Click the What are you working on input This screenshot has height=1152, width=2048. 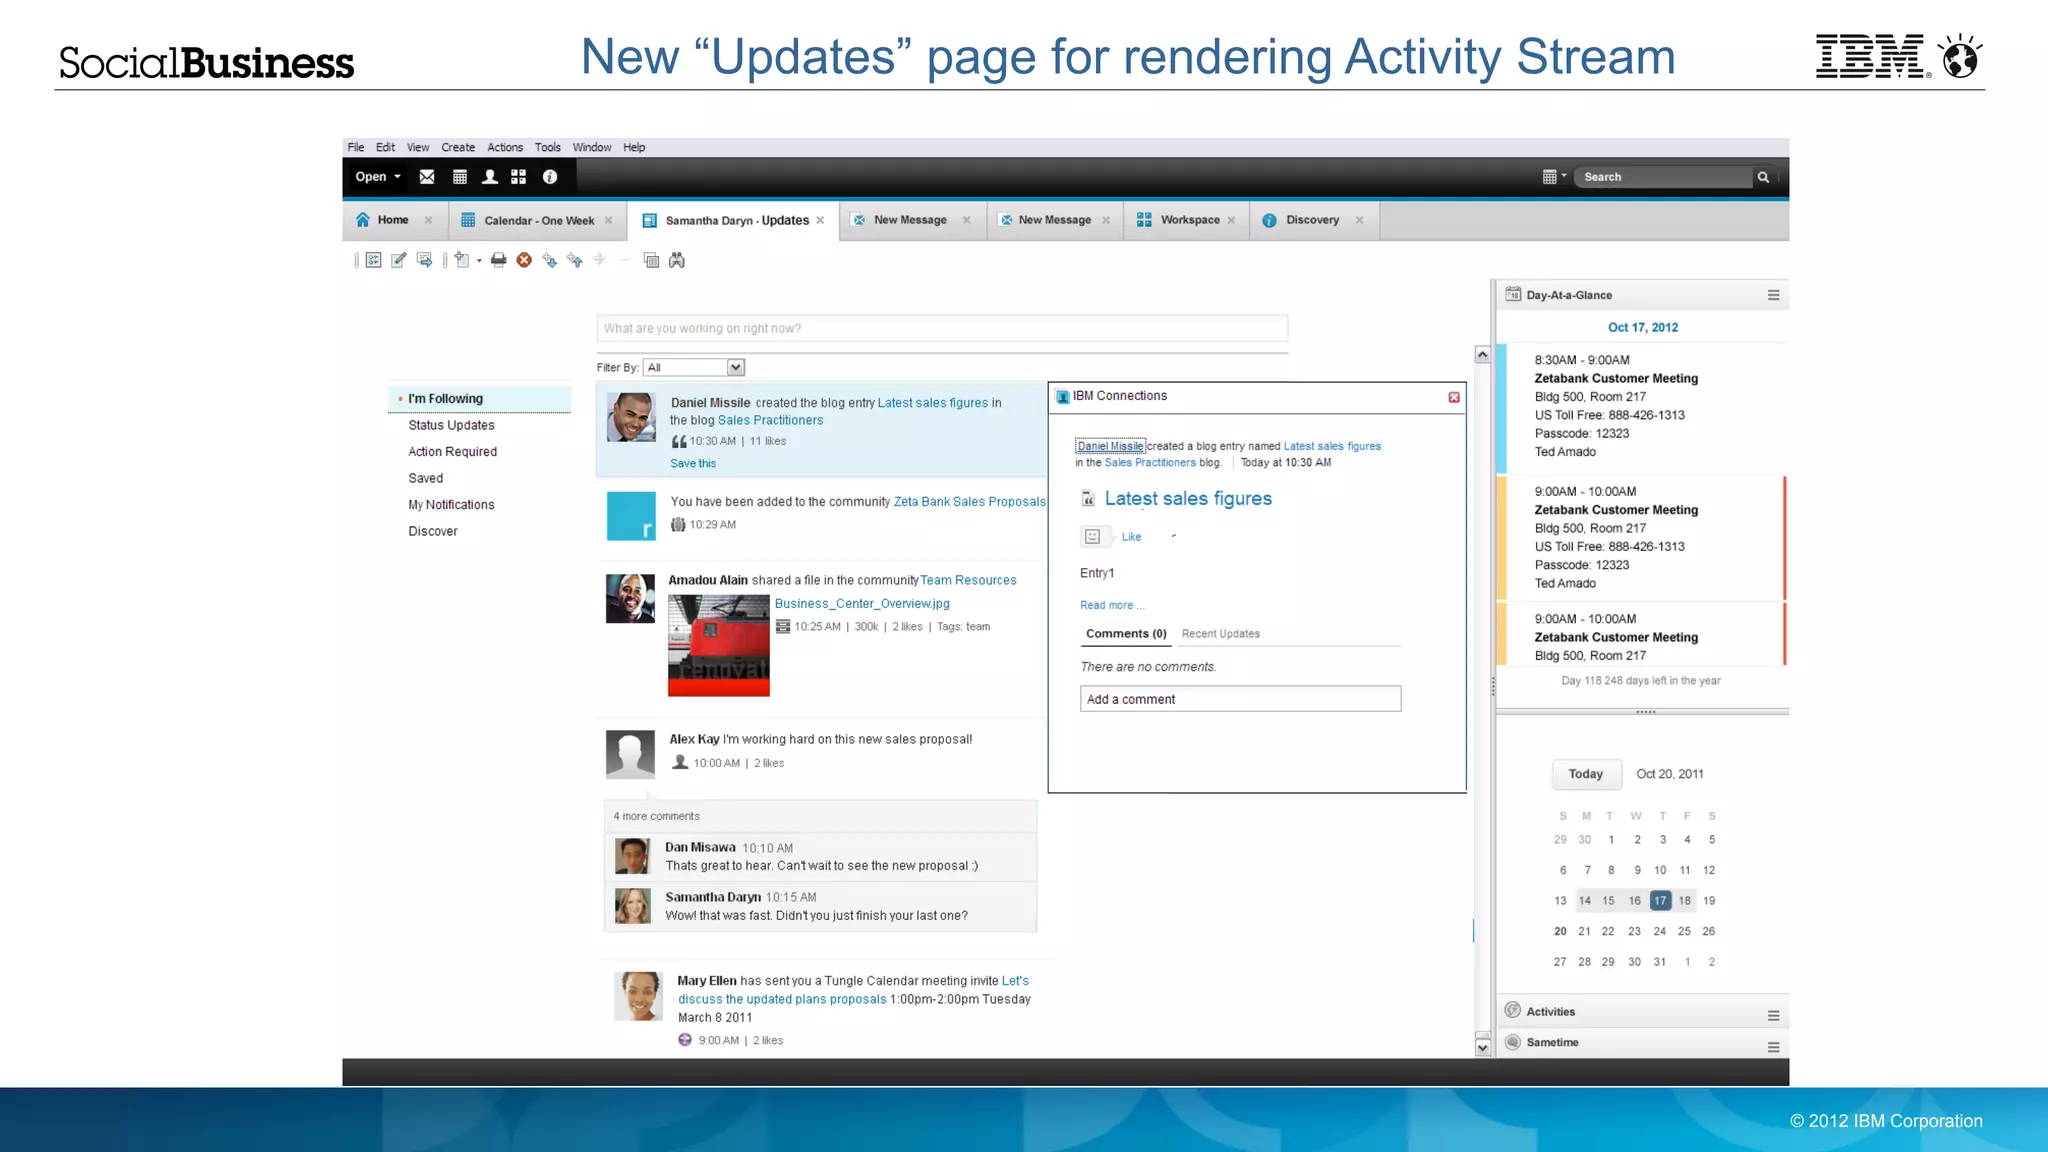(x=942, y=328)
